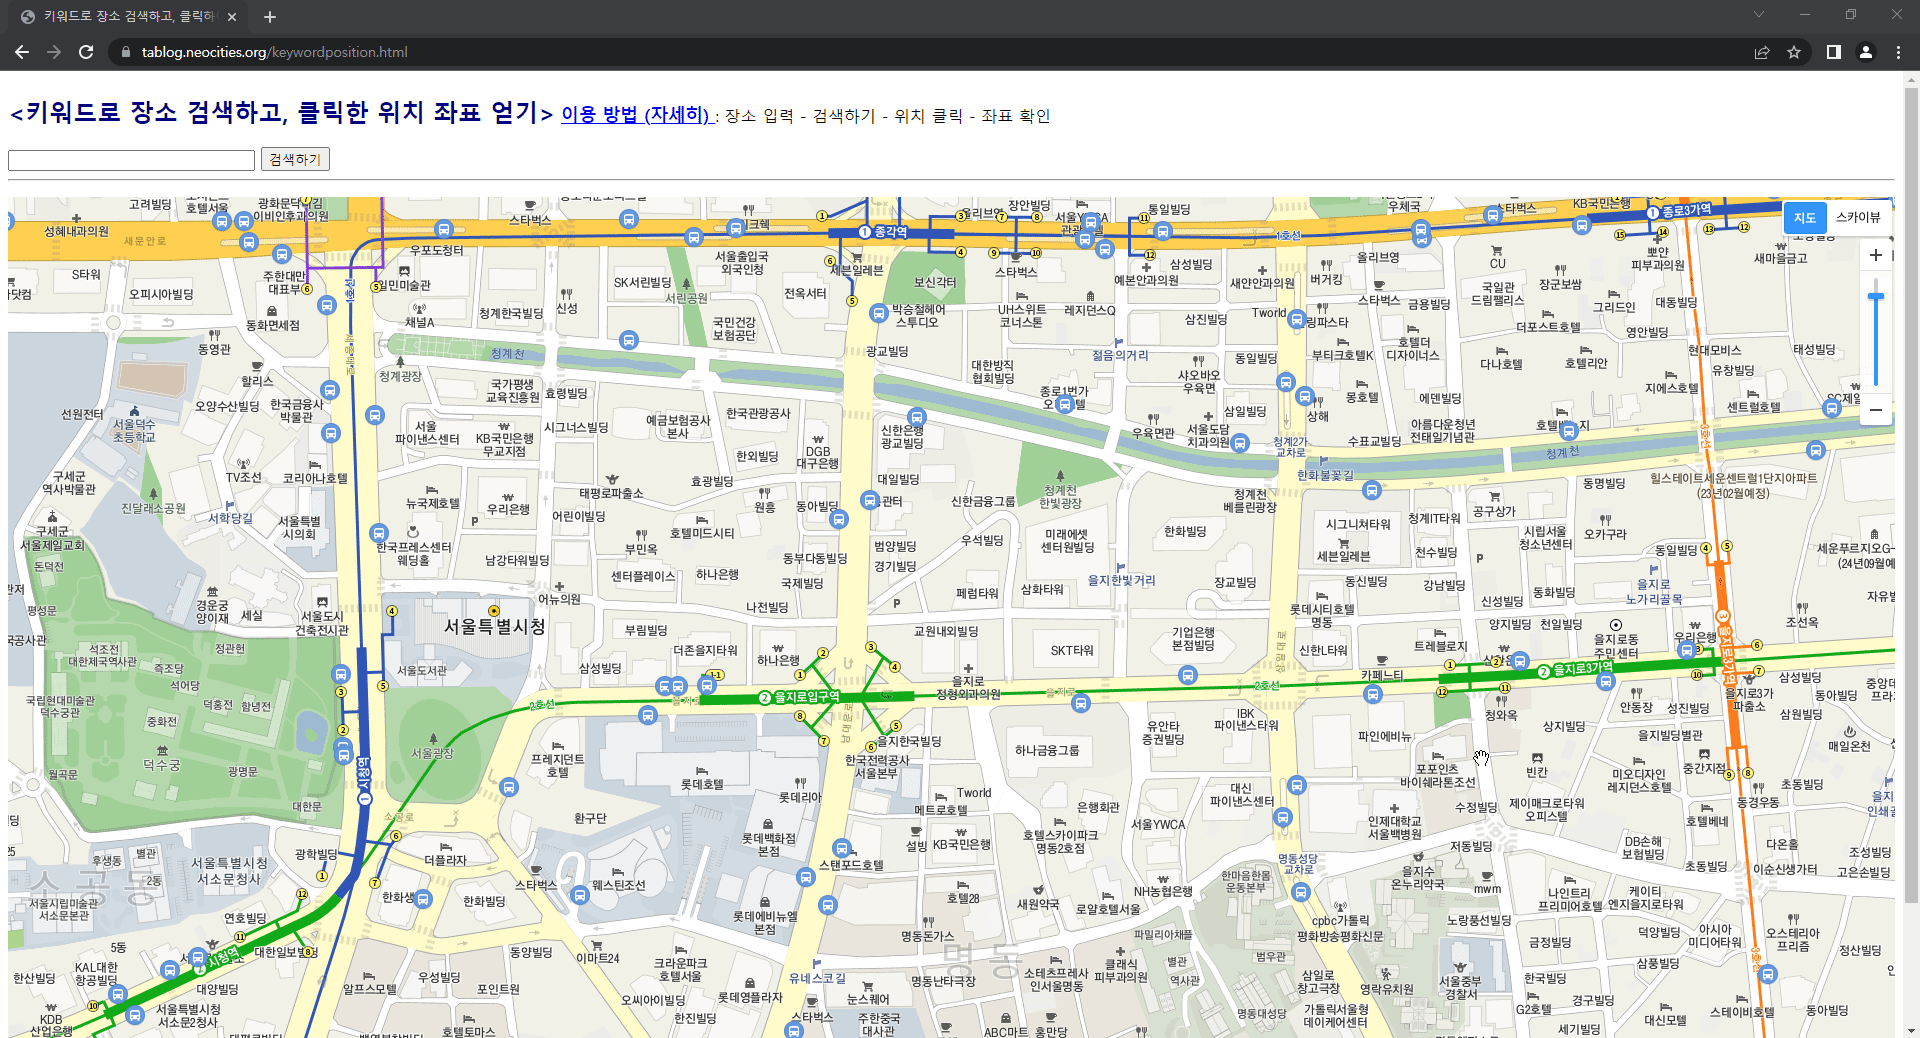
Task: Click the 서울광장 park label
Action: [432, 753]
